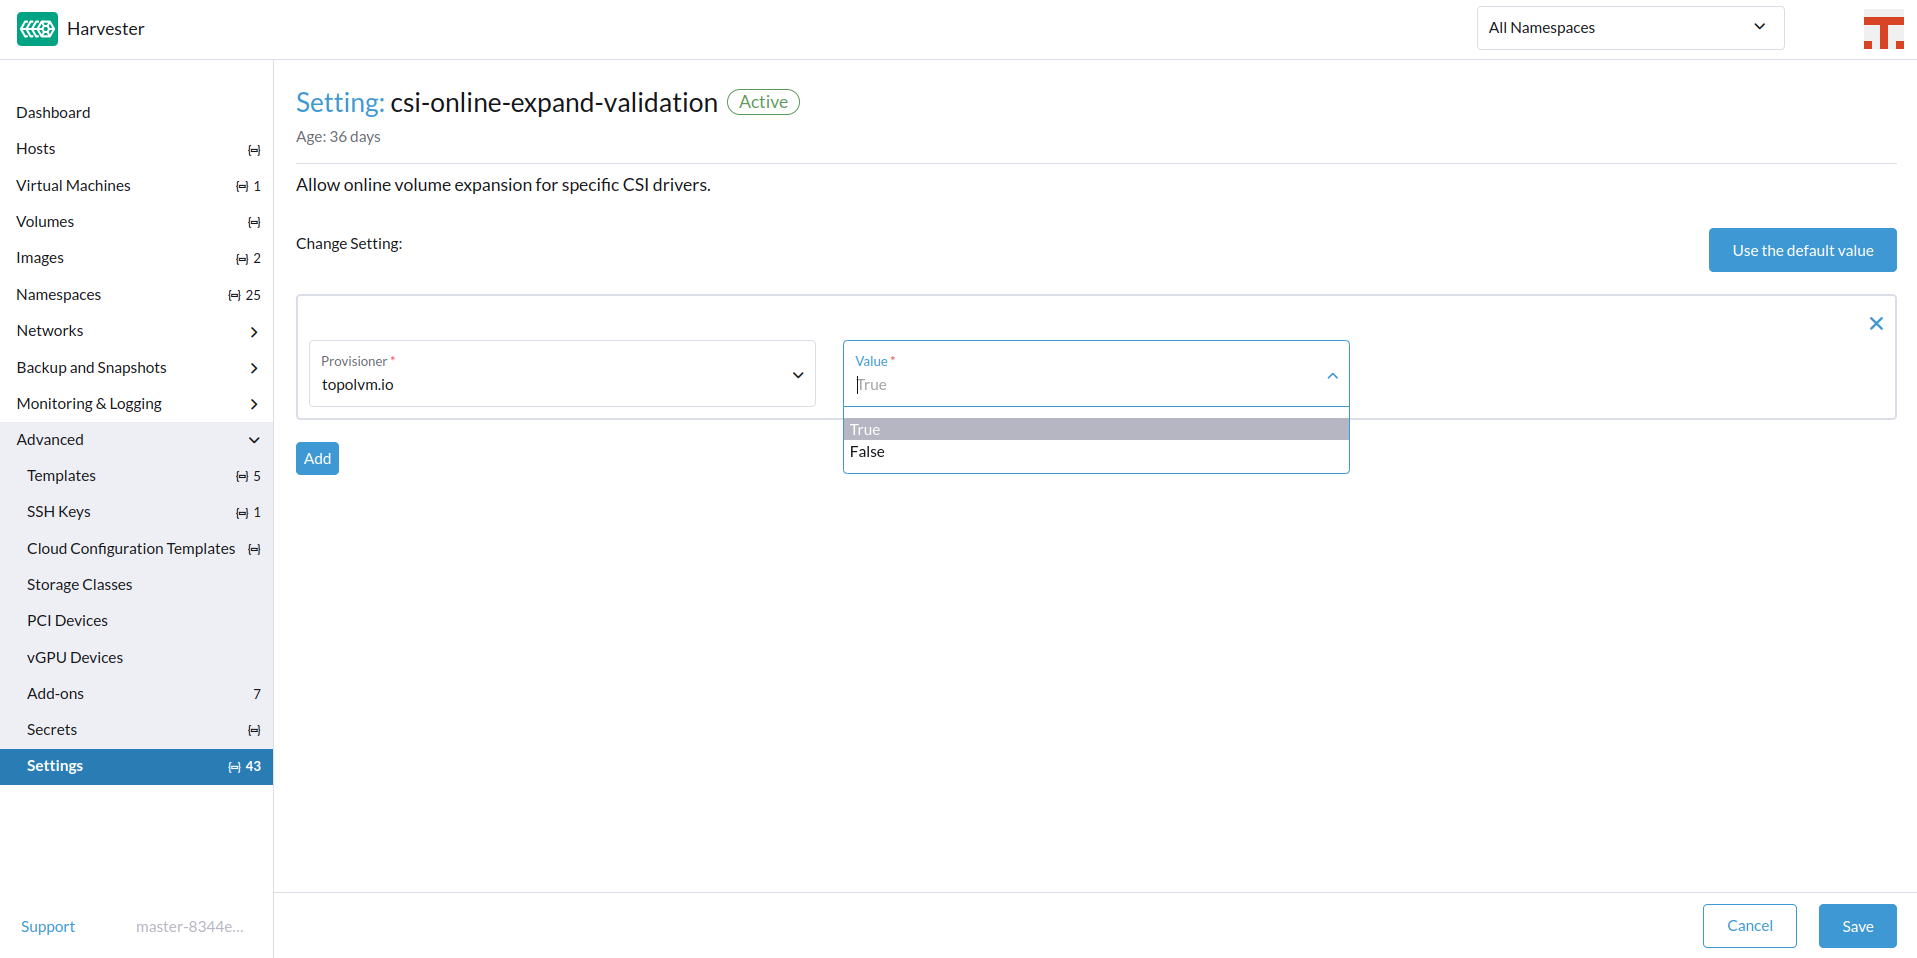The height and width of the screenshot is (958, 1917).
Task: Click the namespaced icon beside Volumes
Action: pyautogui.click(x=254, y=222)
